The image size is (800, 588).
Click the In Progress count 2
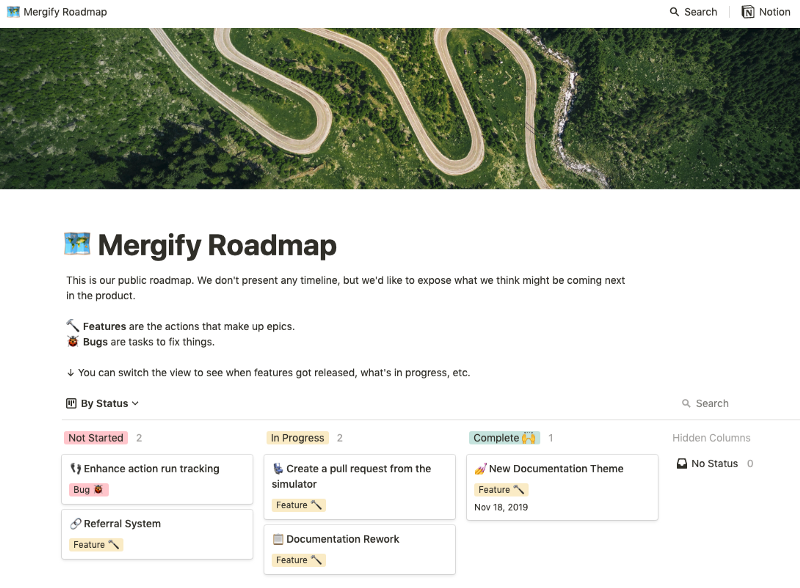click(x=340, y=437)
